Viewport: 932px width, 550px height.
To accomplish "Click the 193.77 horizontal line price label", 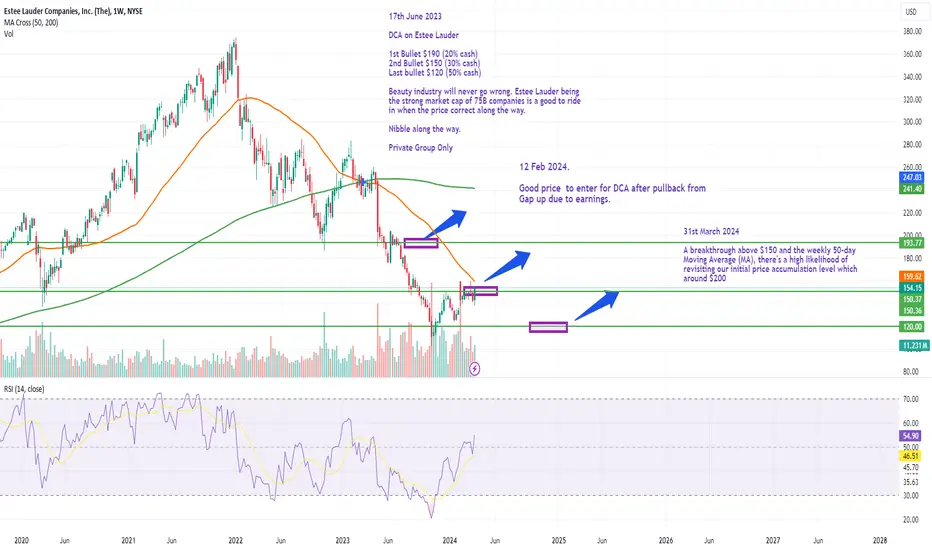I will (912, 243).
